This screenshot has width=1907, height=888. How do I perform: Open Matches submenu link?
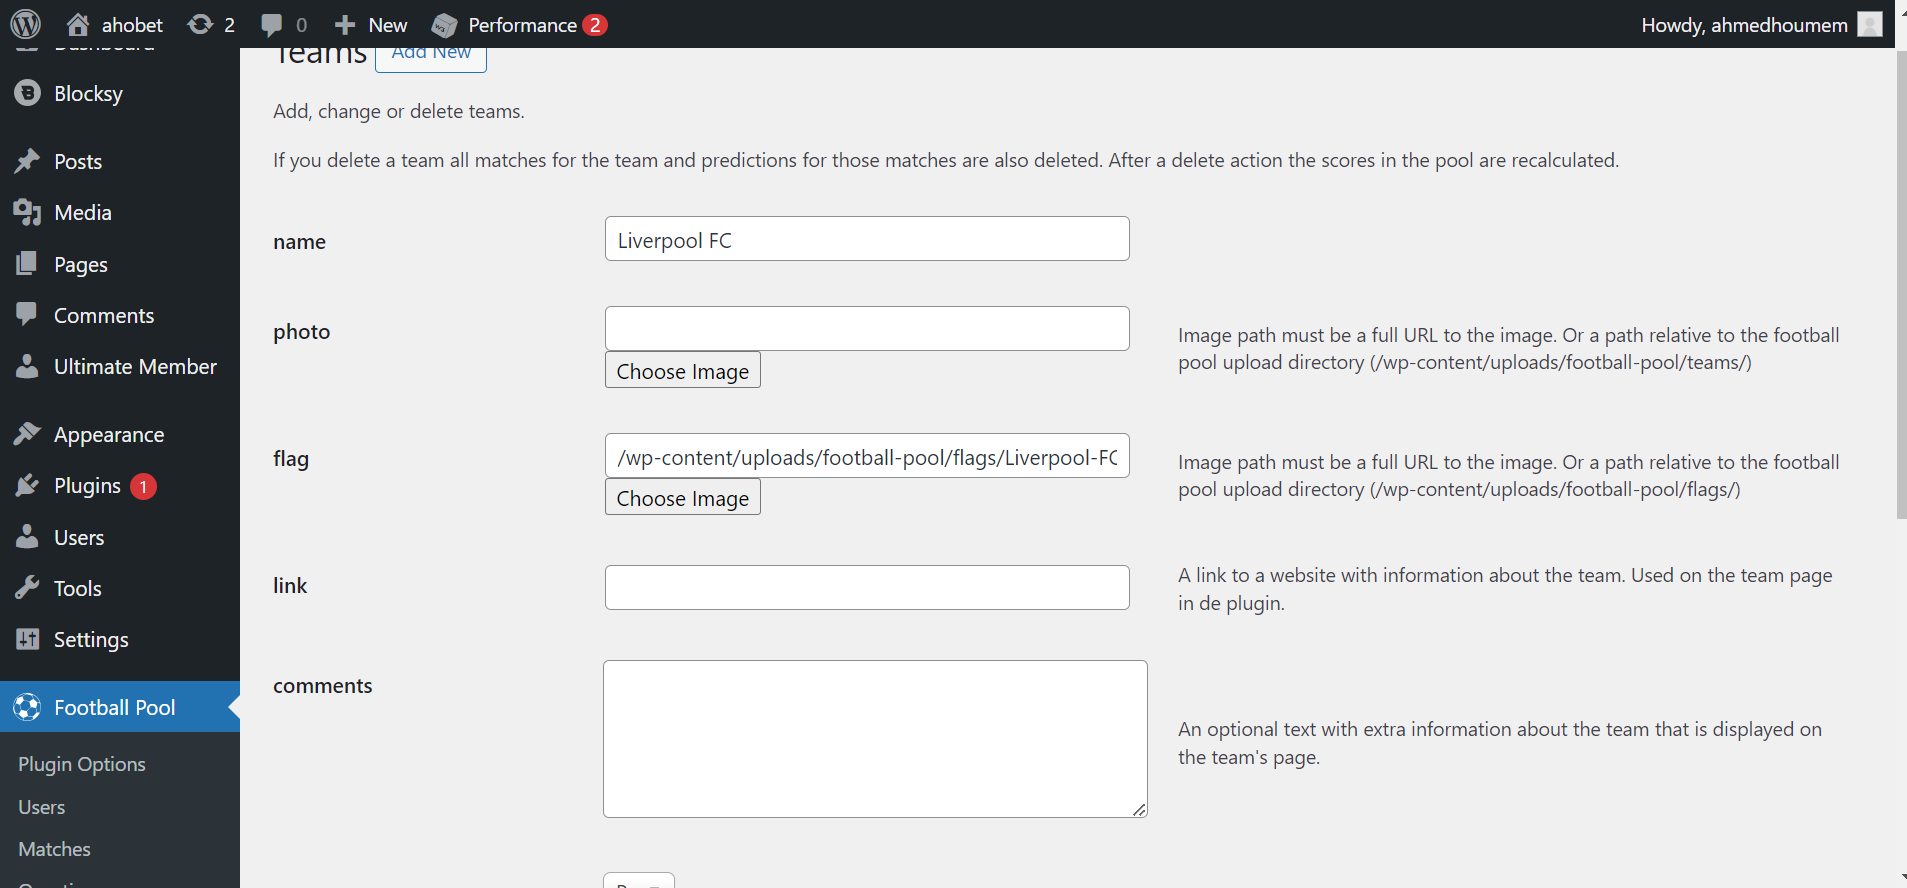tap(55, 849)
